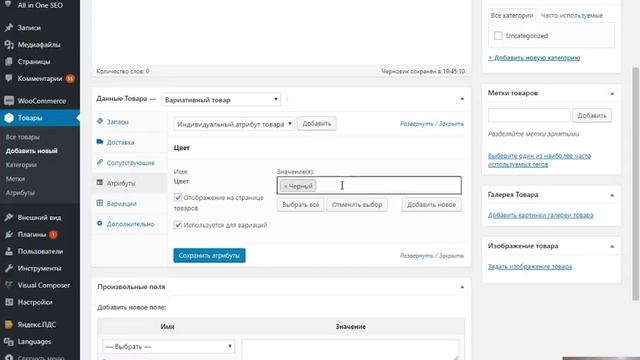Toggle the Uncategorized category checkbox
The height and width of the screenshot is (360, 640).
498,36
